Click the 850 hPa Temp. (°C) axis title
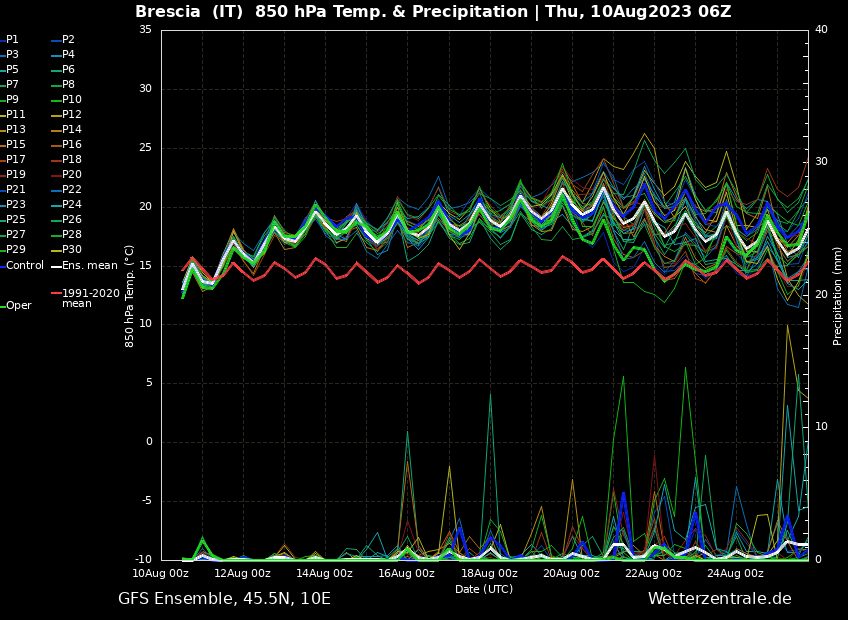This screenshot has height=621, width=851. (129, 296)
